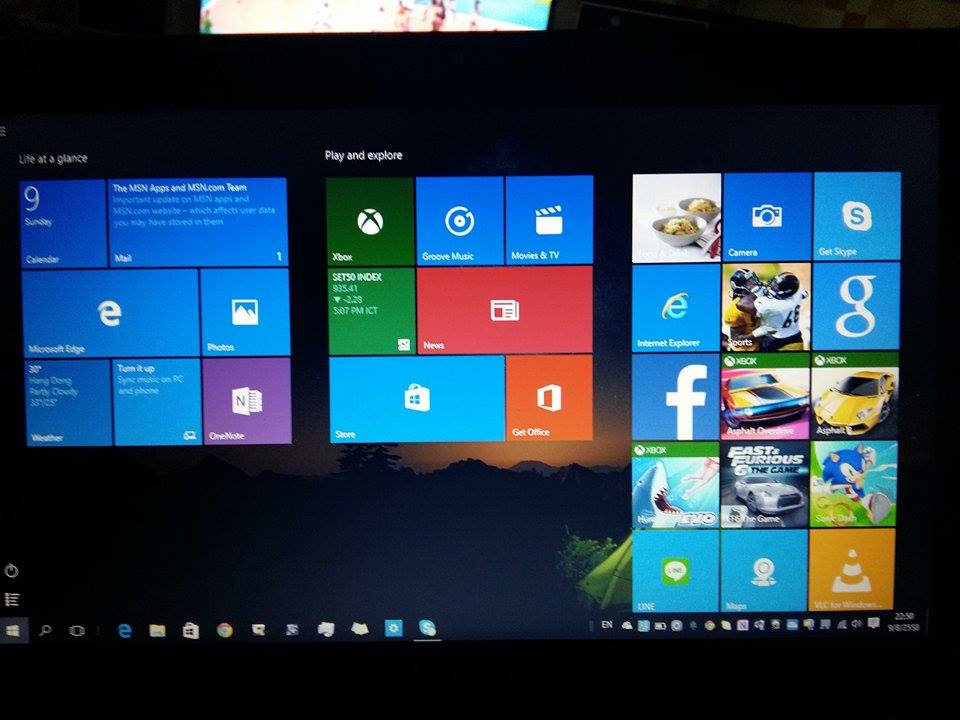Click the Get Office tile

[550, 397]
